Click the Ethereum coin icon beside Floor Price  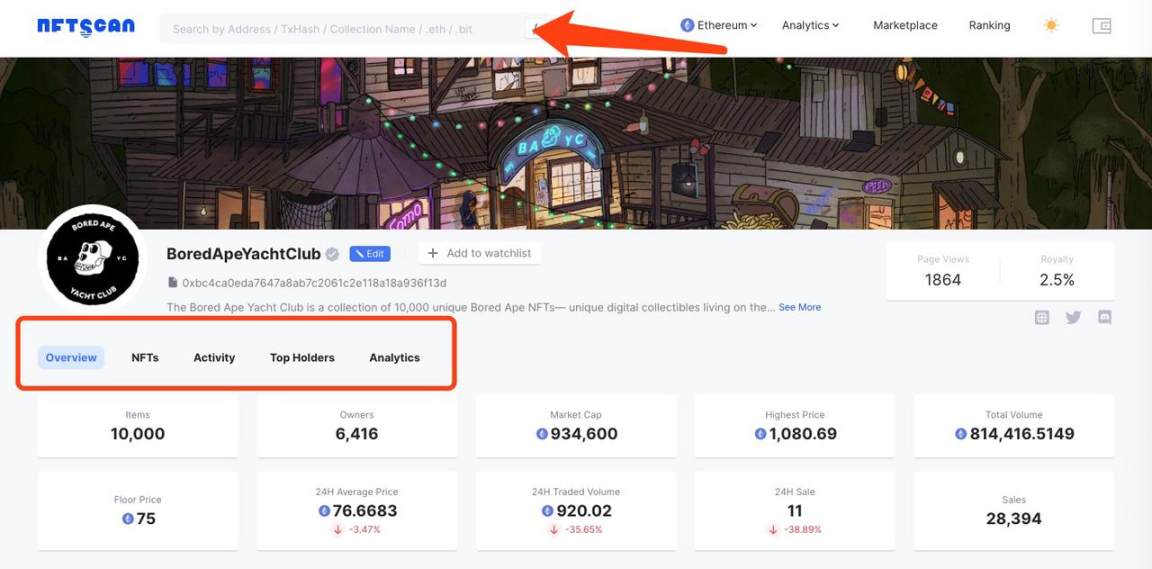[x=128, y=518]
